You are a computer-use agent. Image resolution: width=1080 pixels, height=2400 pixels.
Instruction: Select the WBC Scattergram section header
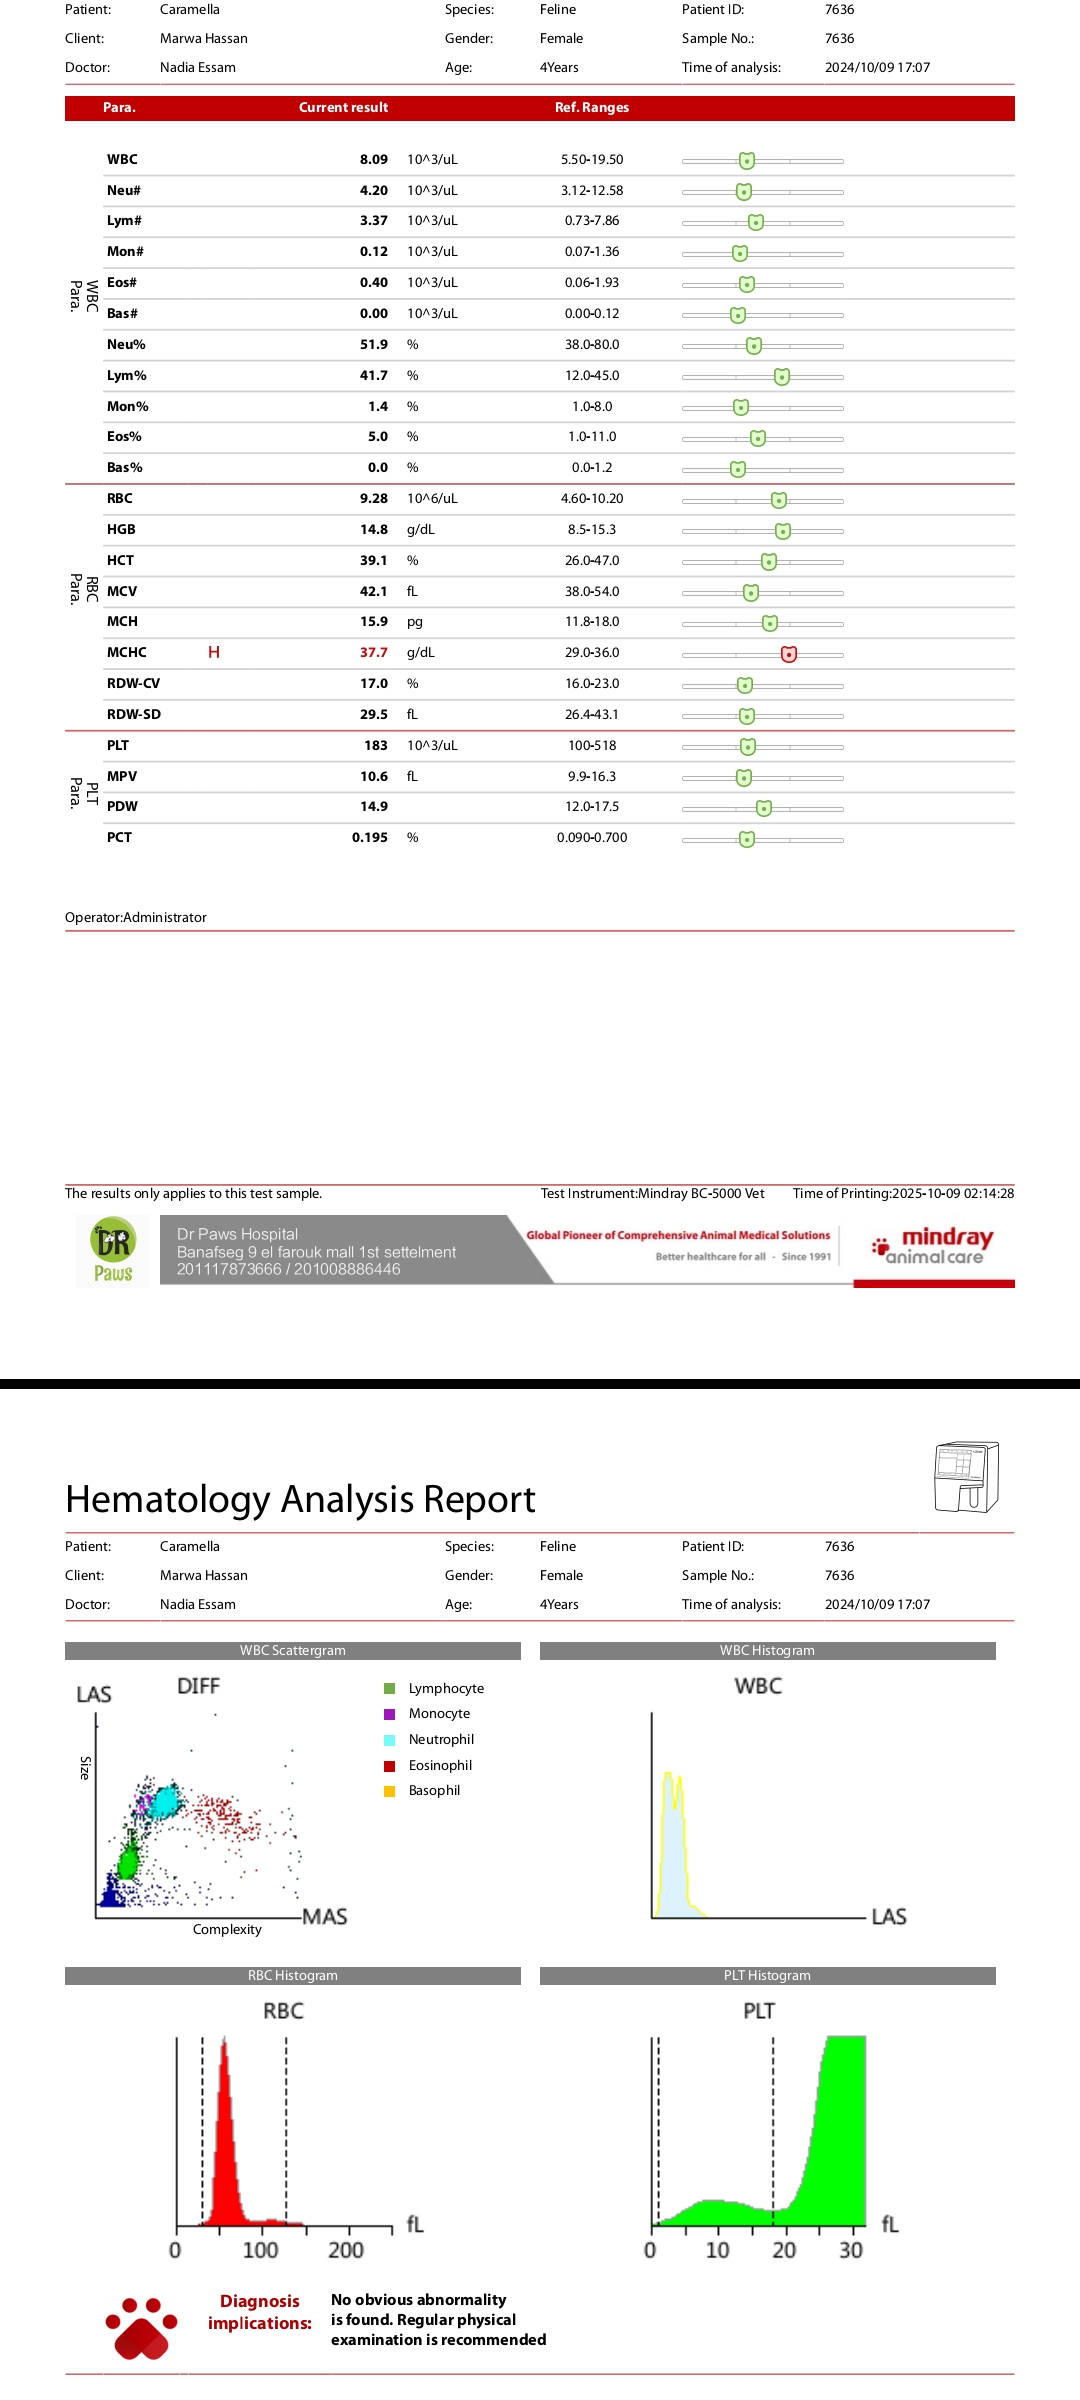(x=292, y=1651)
